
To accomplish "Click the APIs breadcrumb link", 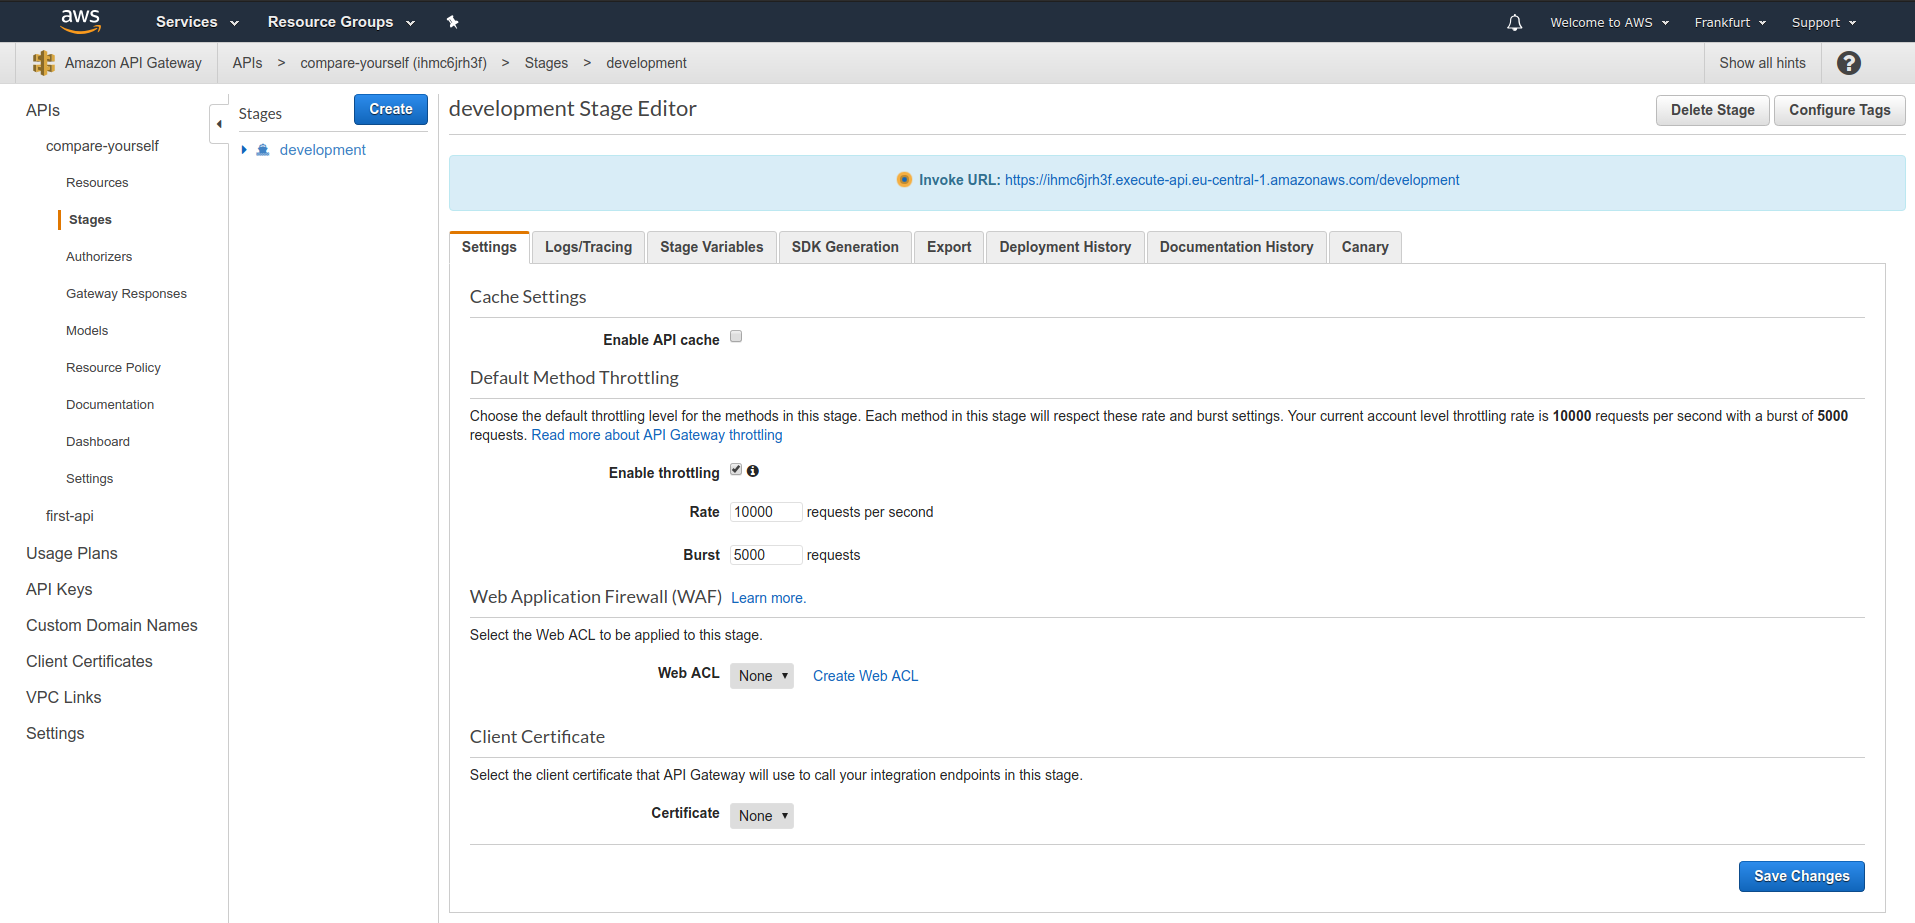I will (x=247, y=63).
